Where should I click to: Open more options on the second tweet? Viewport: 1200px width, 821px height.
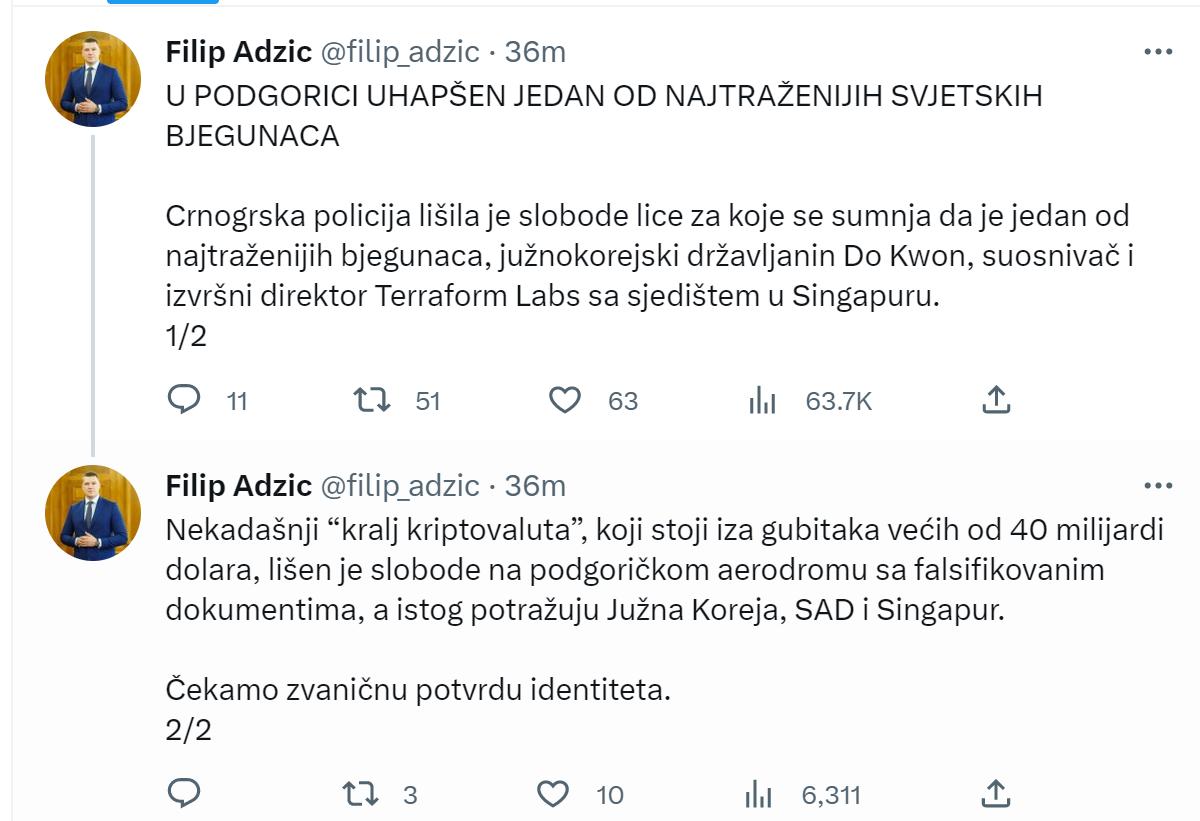pyautogui.click(x=1157, y=486)
